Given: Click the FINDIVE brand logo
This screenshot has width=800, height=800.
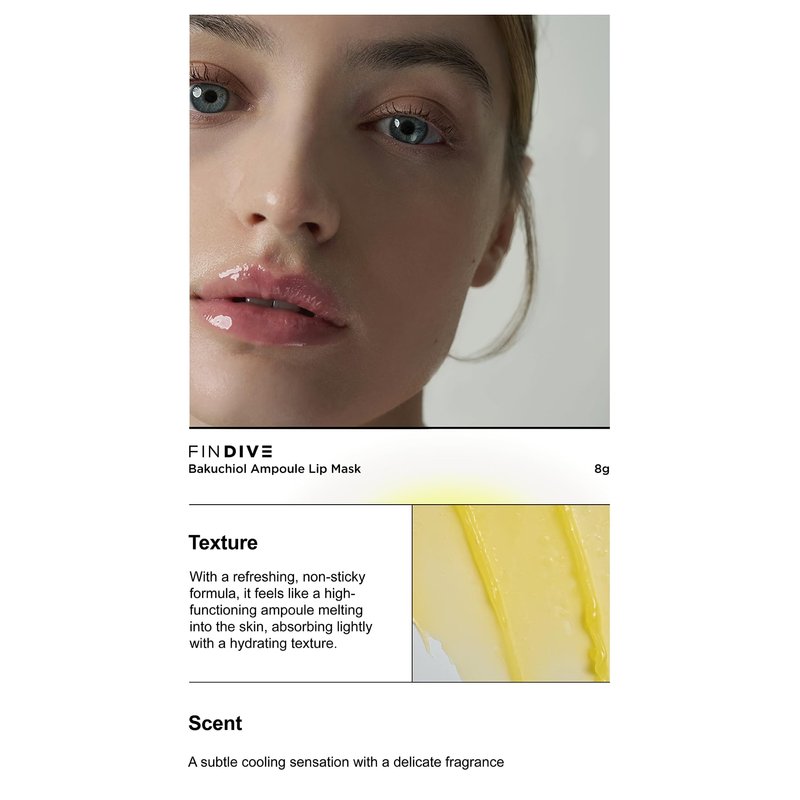Looking at the screenshot, I should point(230,451).
